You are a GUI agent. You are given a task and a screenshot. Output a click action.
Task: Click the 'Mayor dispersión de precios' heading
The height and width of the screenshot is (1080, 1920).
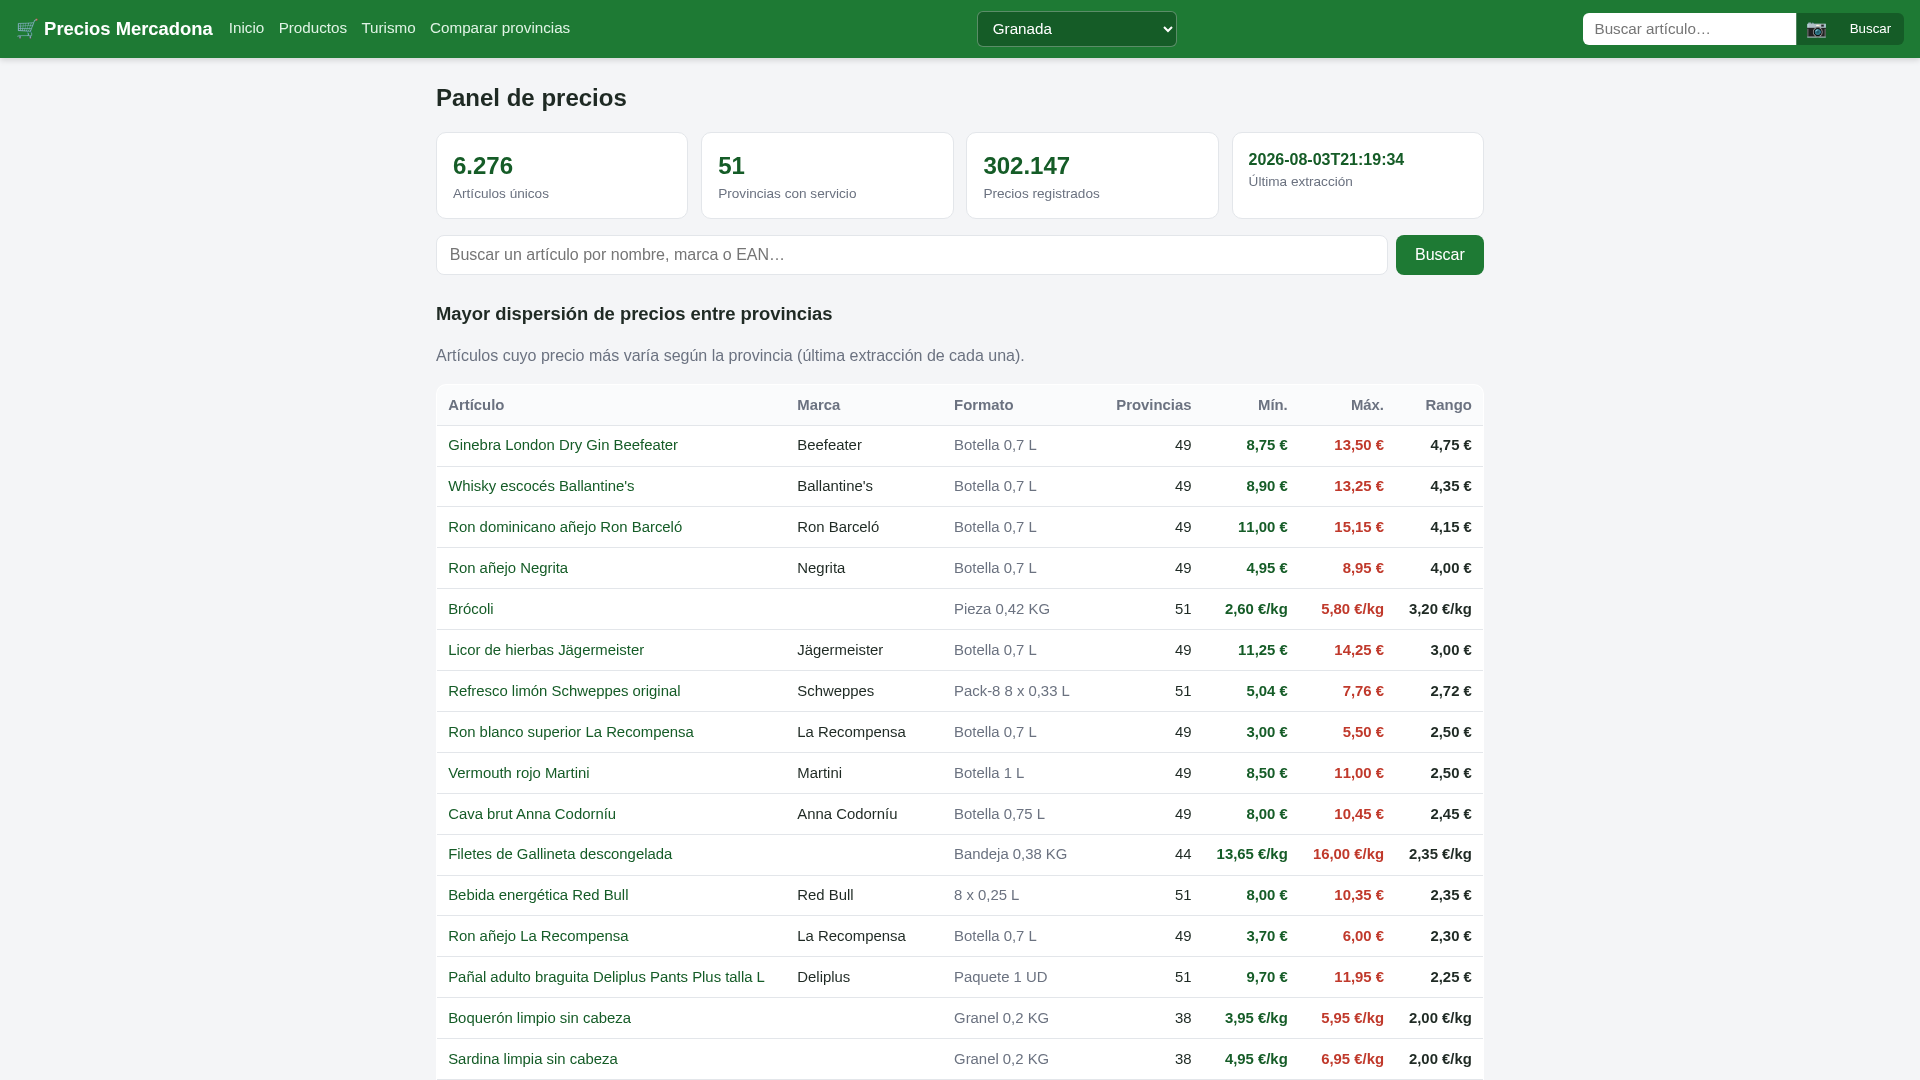[634, 314]
